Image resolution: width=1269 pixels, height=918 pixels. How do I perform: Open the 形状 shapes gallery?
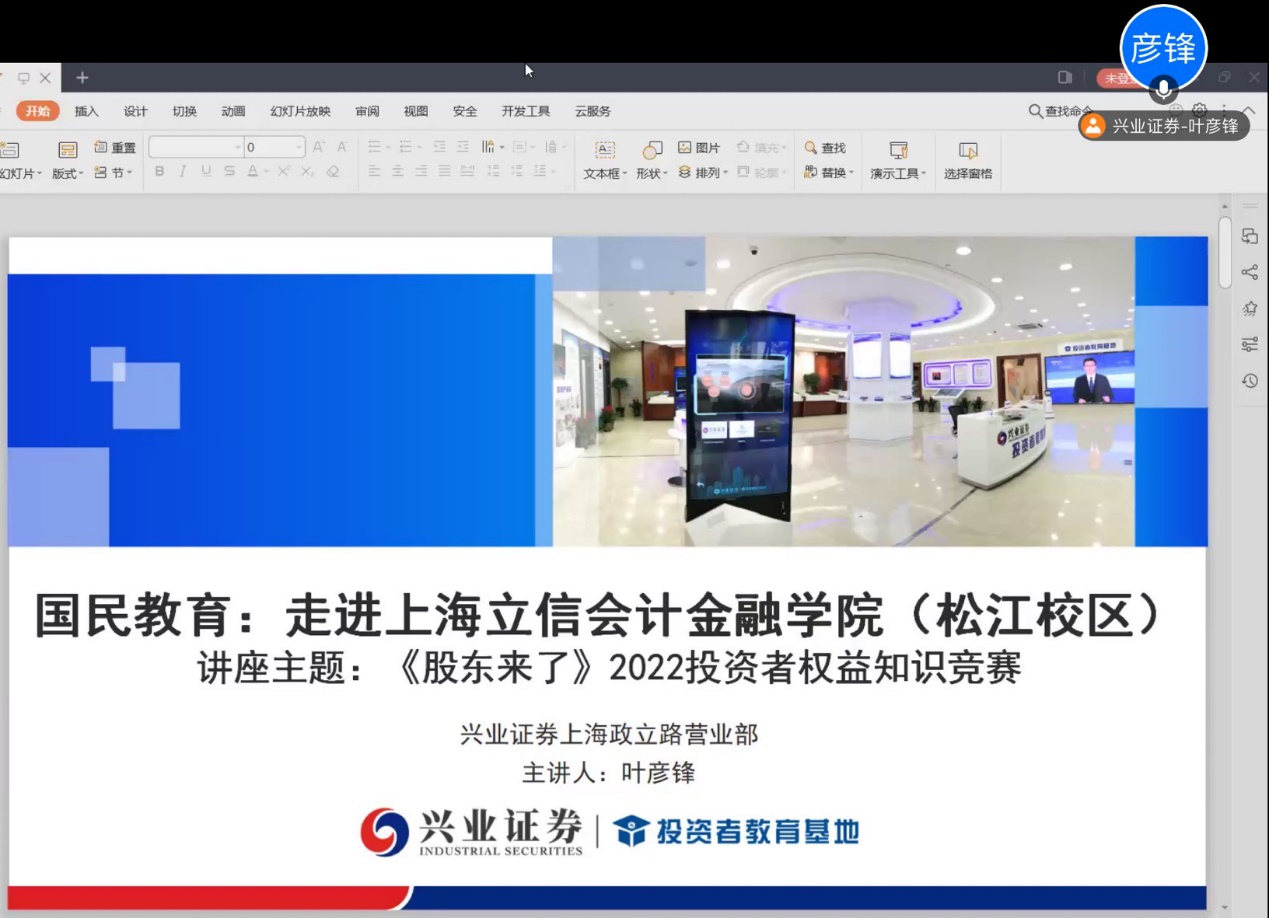[x=651, y=161]
